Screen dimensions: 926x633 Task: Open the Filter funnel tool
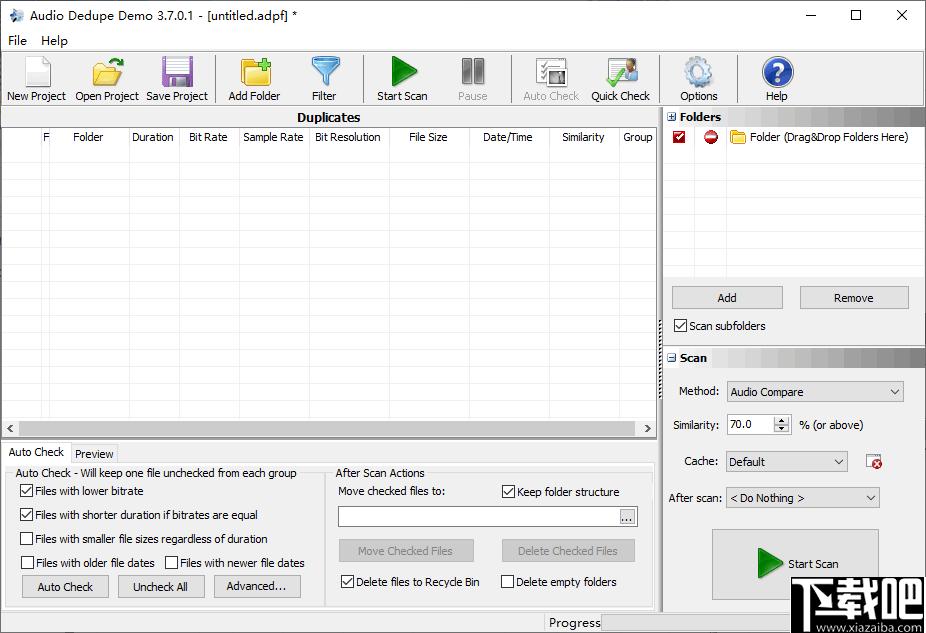pyautogui.click(x=325, y=71)
